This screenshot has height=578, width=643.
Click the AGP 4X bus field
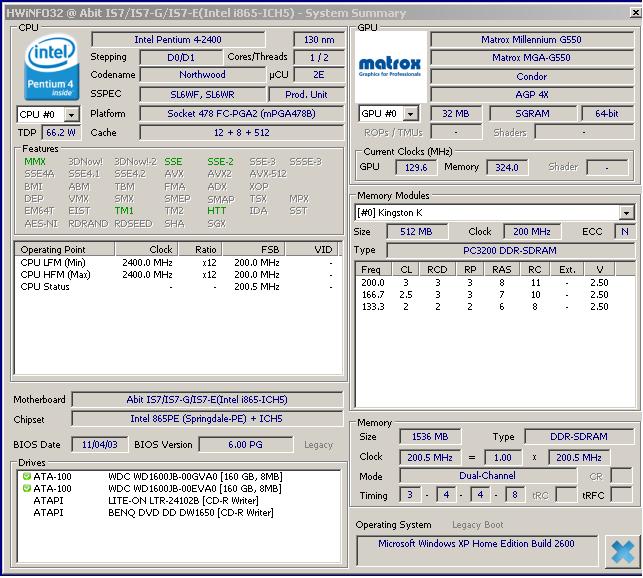point(532,94)
